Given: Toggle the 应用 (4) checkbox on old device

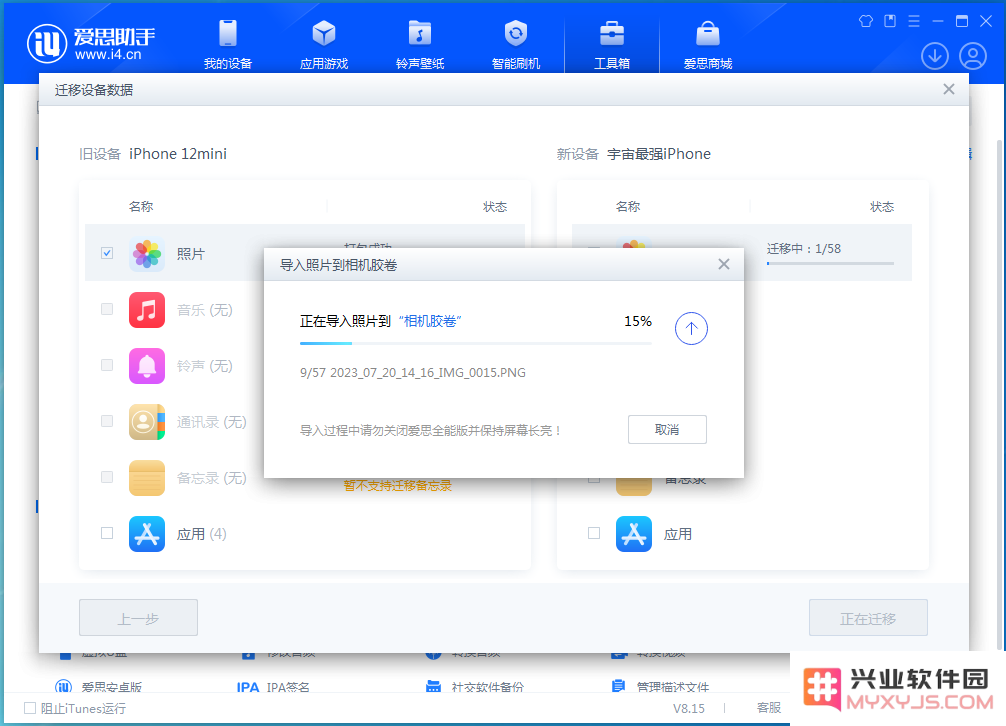Looking at the screenshot, I should pos(107,533).
